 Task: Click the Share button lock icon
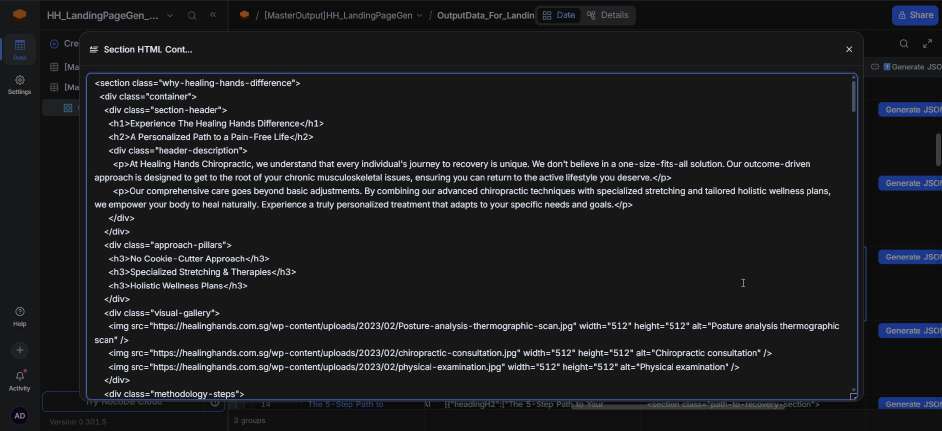[902, 16]
